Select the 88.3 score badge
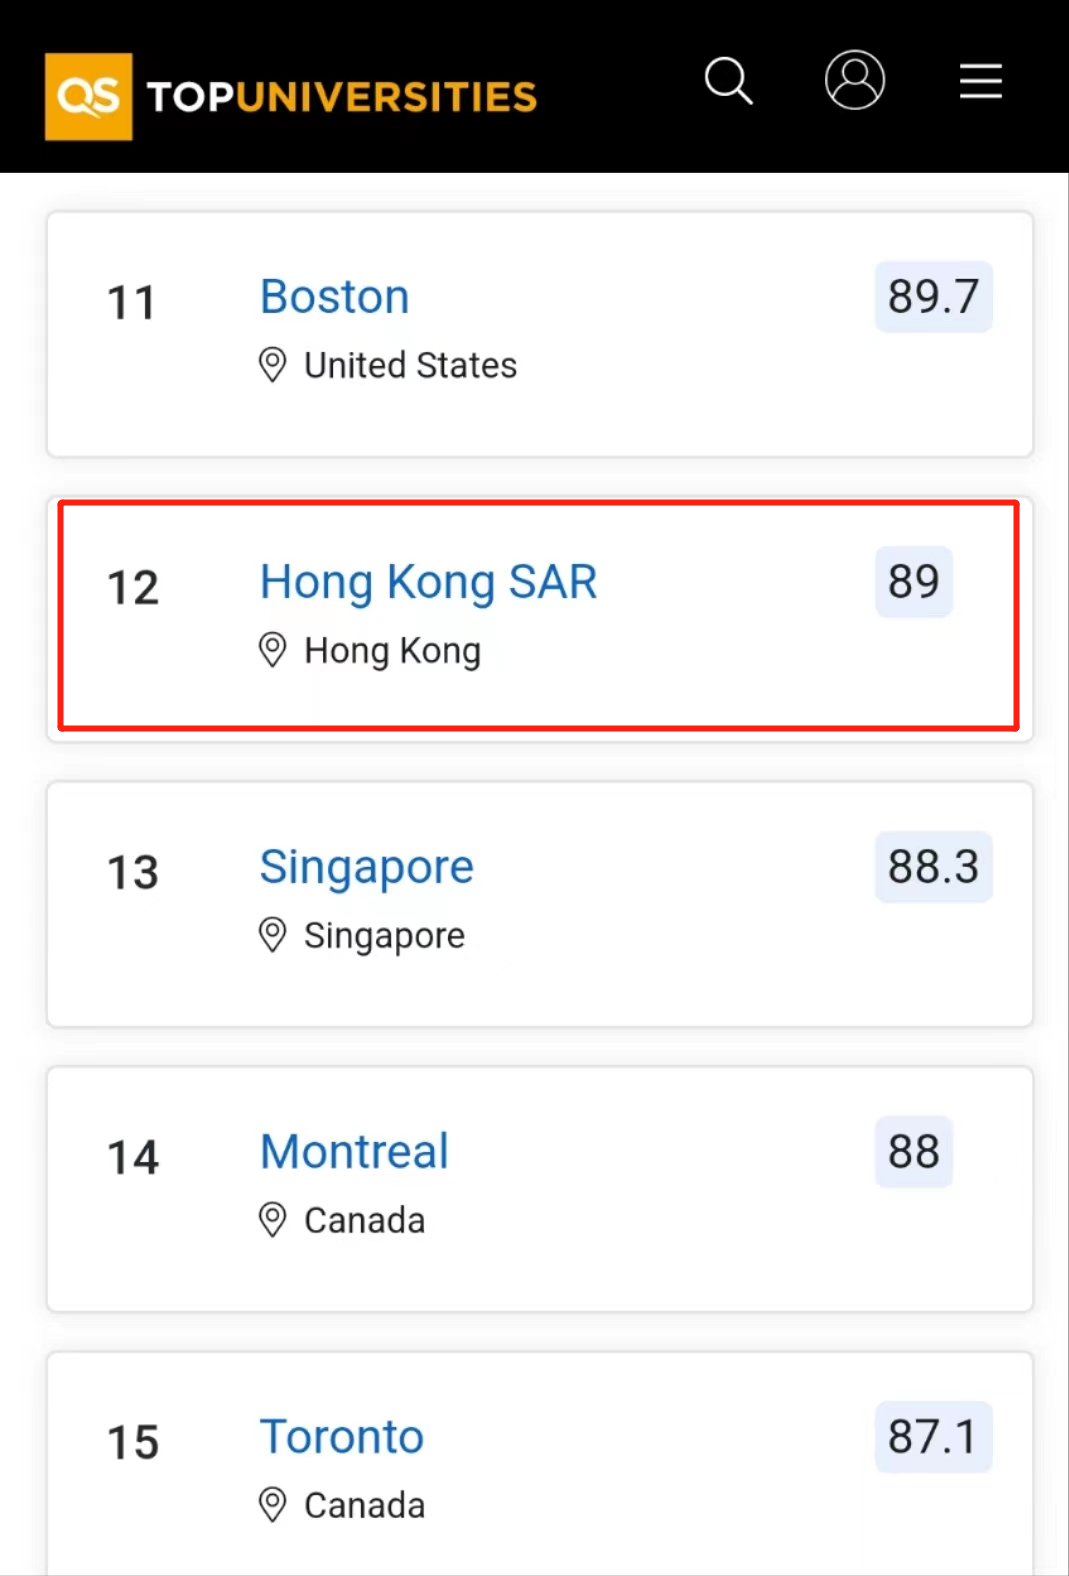Image resolution: width=1069 pixels, height=1576 pixels. click(x=934, y=867)
